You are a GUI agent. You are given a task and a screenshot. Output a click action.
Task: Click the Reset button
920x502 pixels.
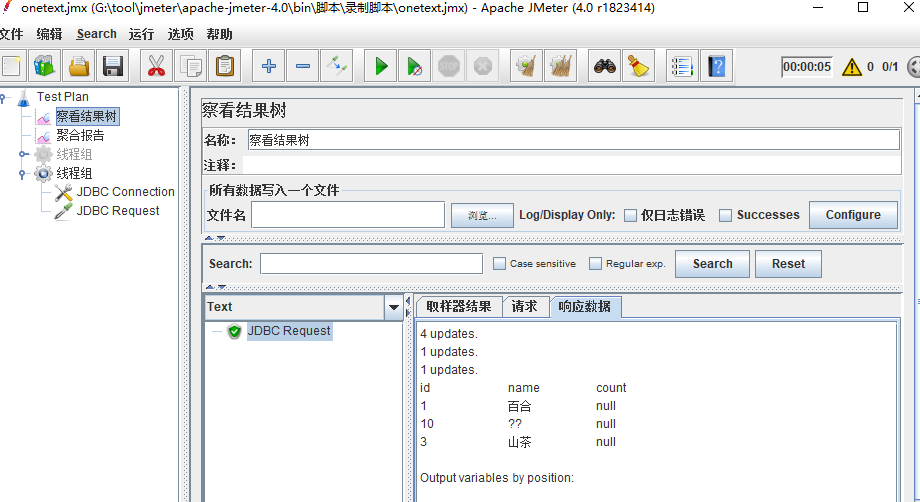[788, 264]
